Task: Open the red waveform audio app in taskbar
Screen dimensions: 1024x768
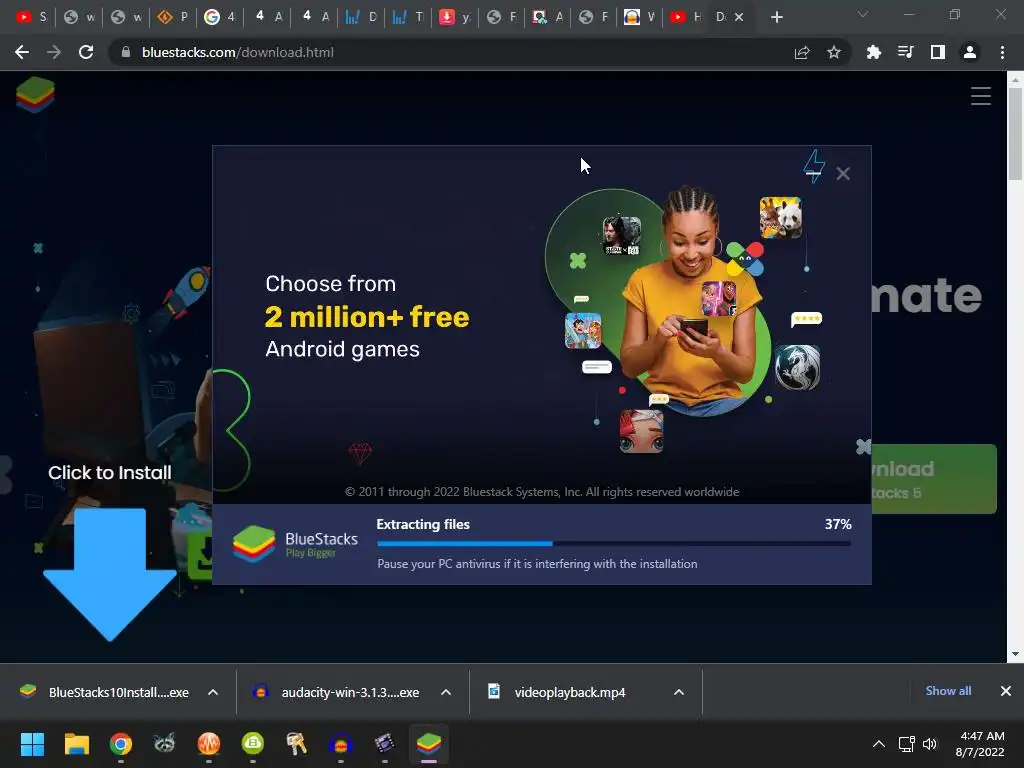Action: click(209, 744)
